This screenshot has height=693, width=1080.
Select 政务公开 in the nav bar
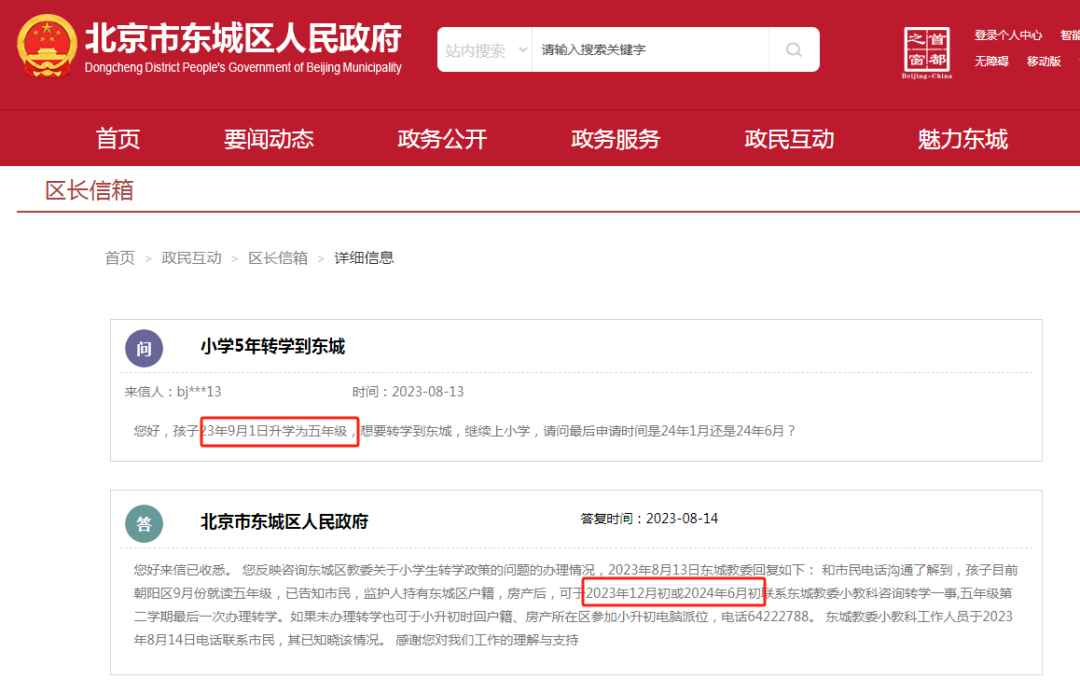pos(442,139)
